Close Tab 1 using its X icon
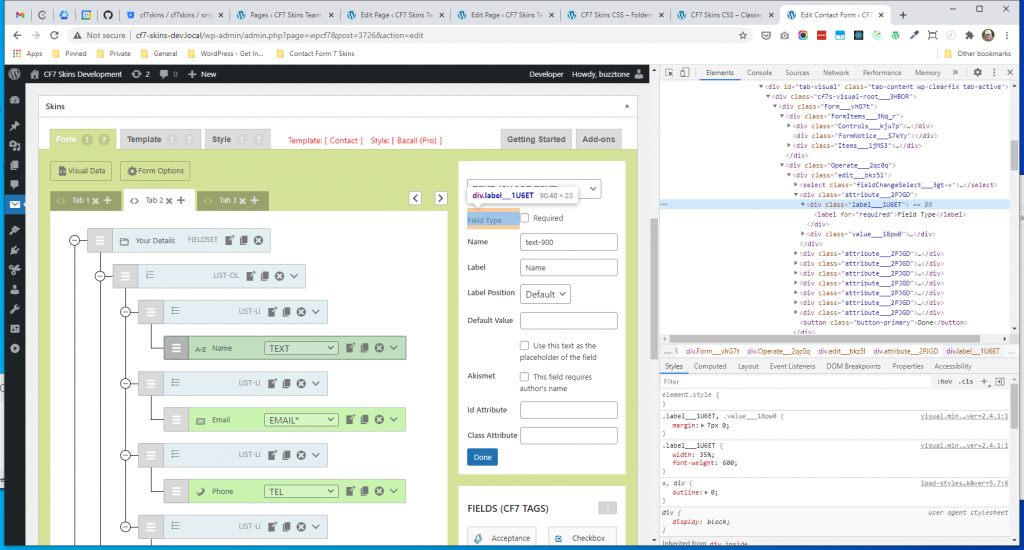 tap(96, 201)
